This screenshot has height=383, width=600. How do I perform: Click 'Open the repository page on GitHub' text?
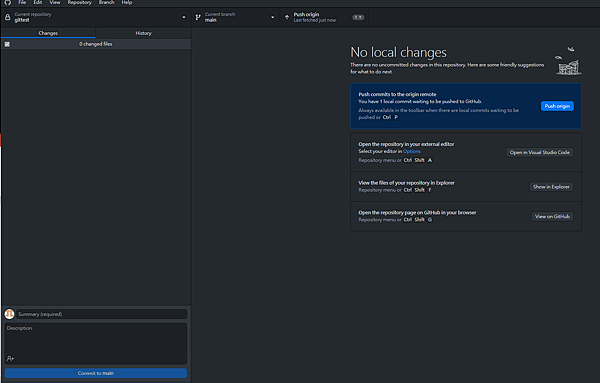(x=417, y=212)
